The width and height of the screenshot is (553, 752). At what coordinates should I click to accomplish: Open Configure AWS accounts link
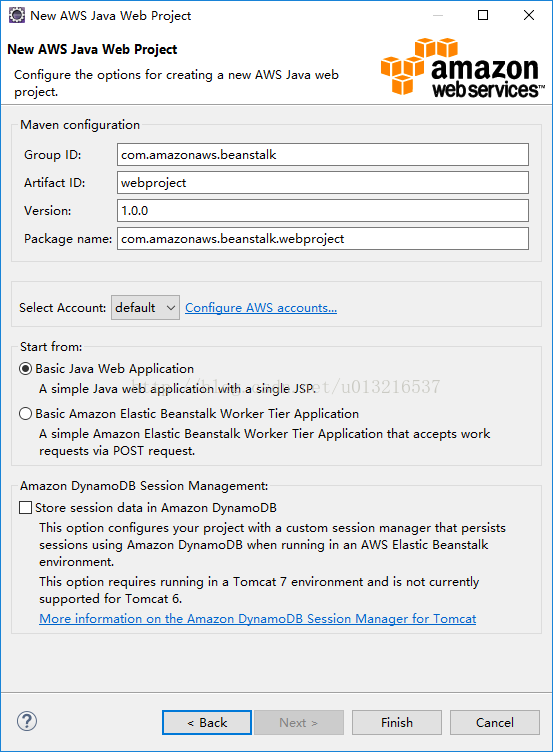(x=261, y=307)
